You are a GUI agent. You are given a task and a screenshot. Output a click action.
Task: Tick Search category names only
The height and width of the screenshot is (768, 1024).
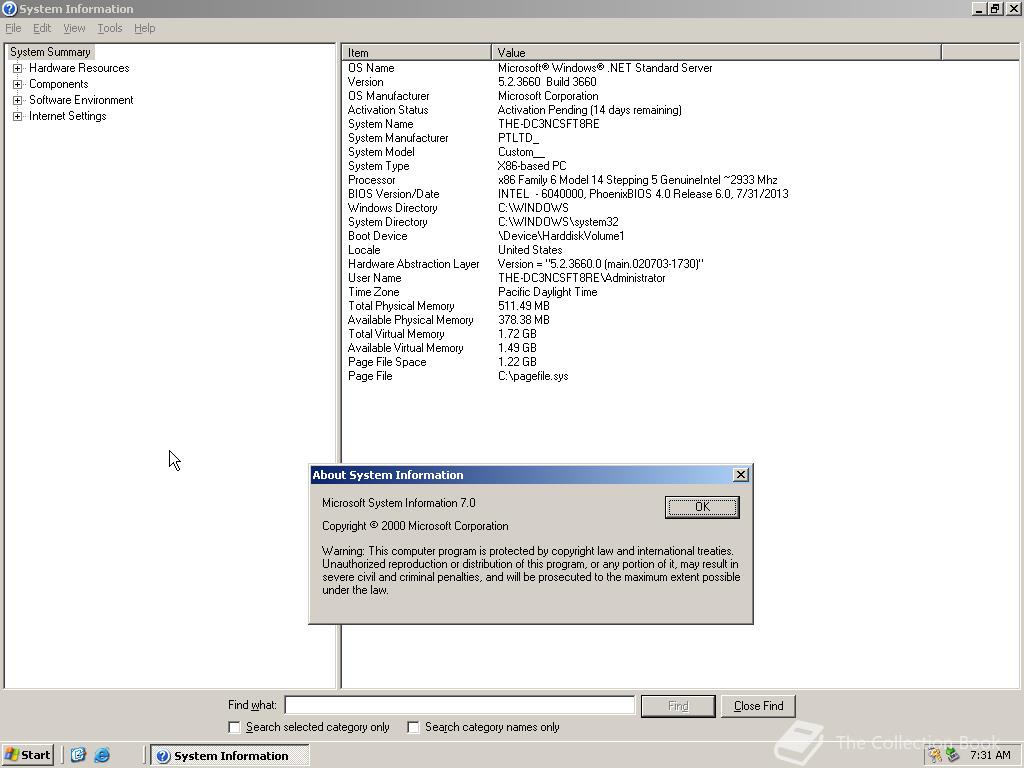pyautogui.click(x=413, y=727)
